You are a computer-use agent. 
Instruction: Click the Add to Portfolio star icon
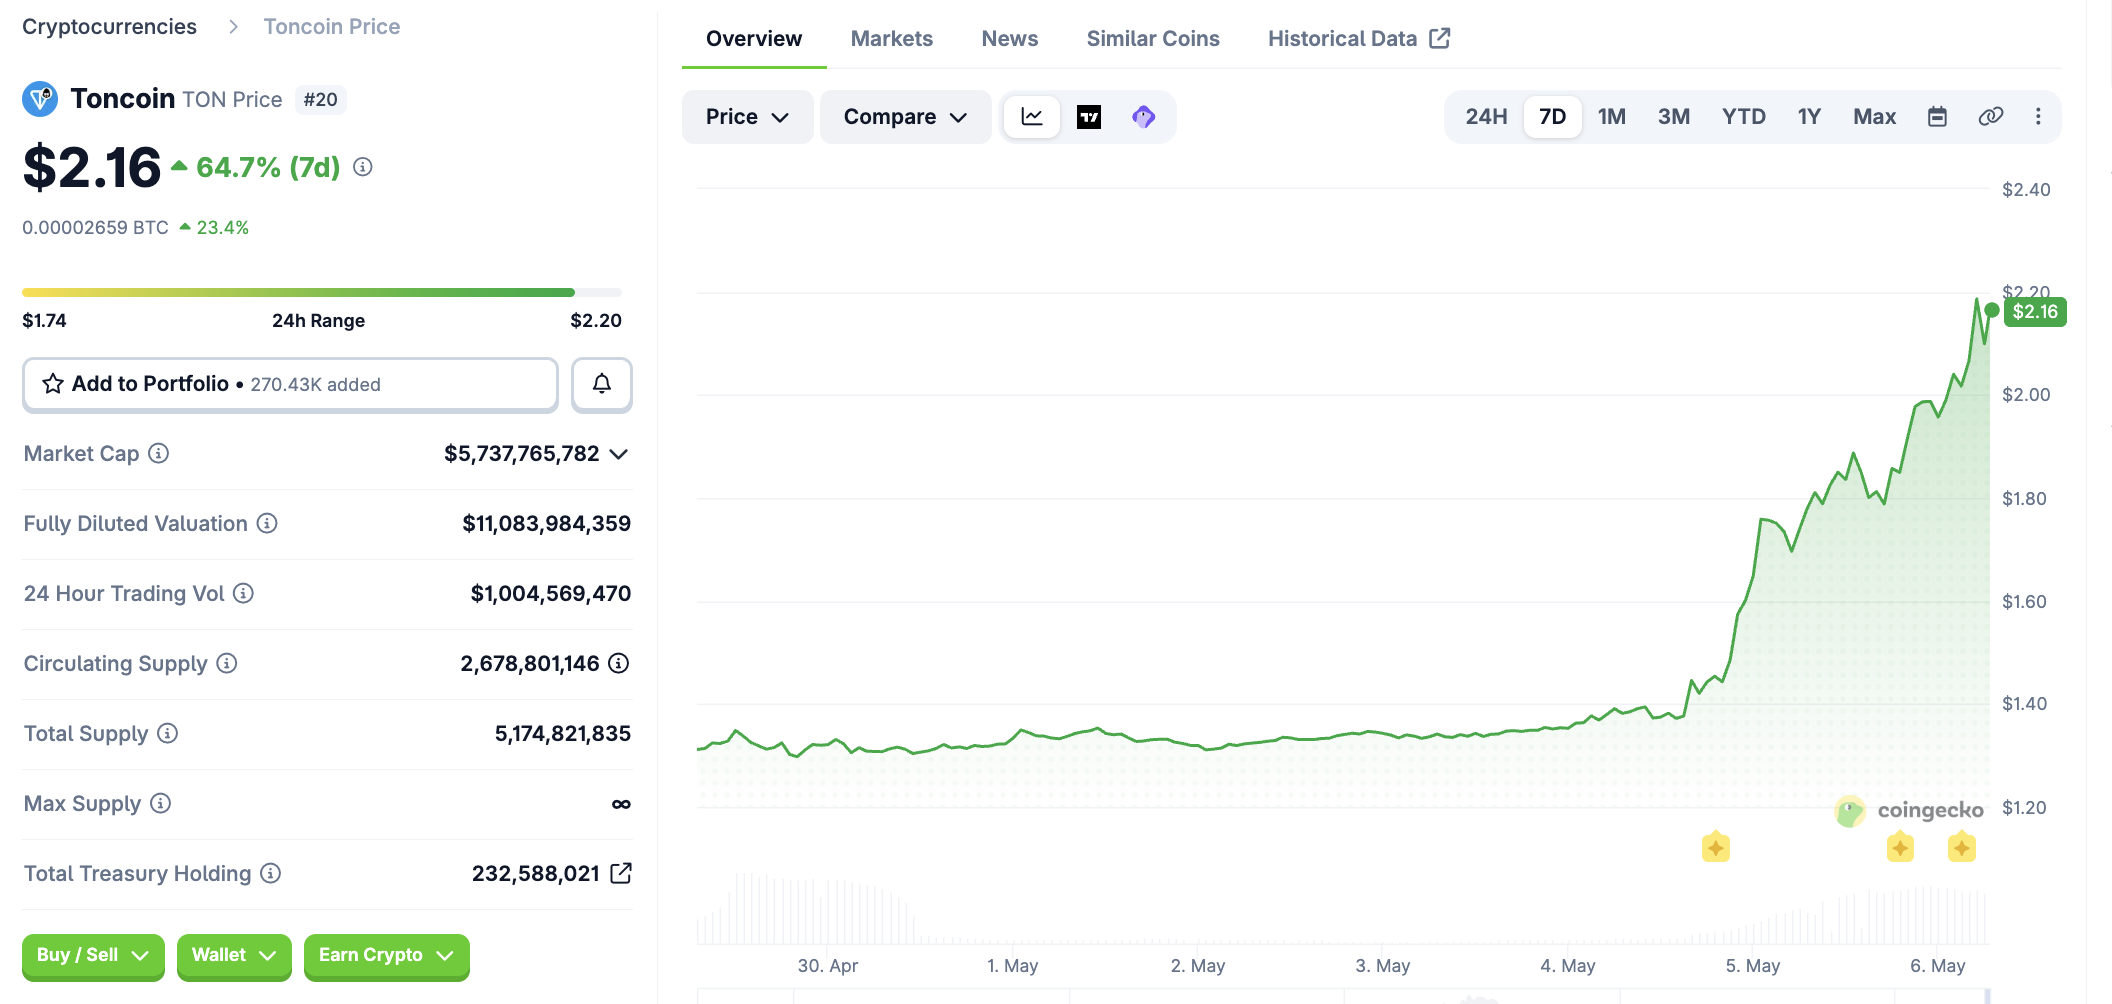(53, 384)
